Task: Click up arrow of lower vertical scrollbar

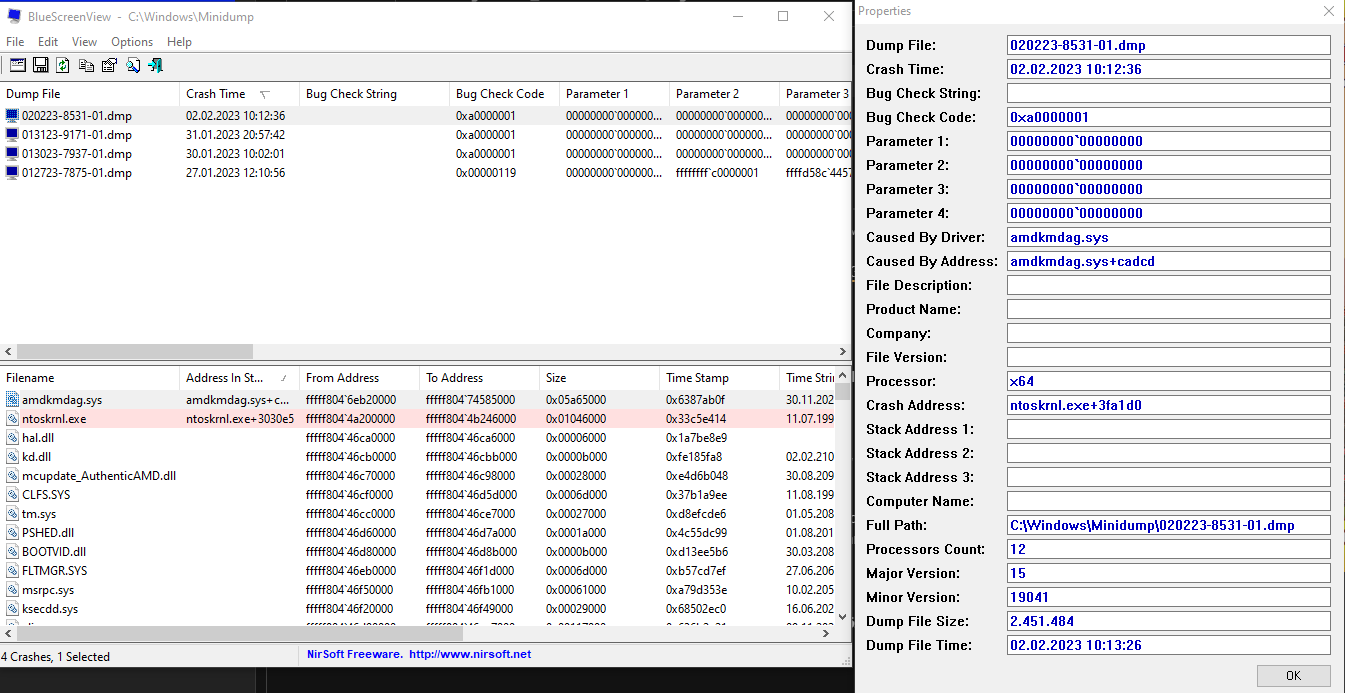Action: click(843, 375)
